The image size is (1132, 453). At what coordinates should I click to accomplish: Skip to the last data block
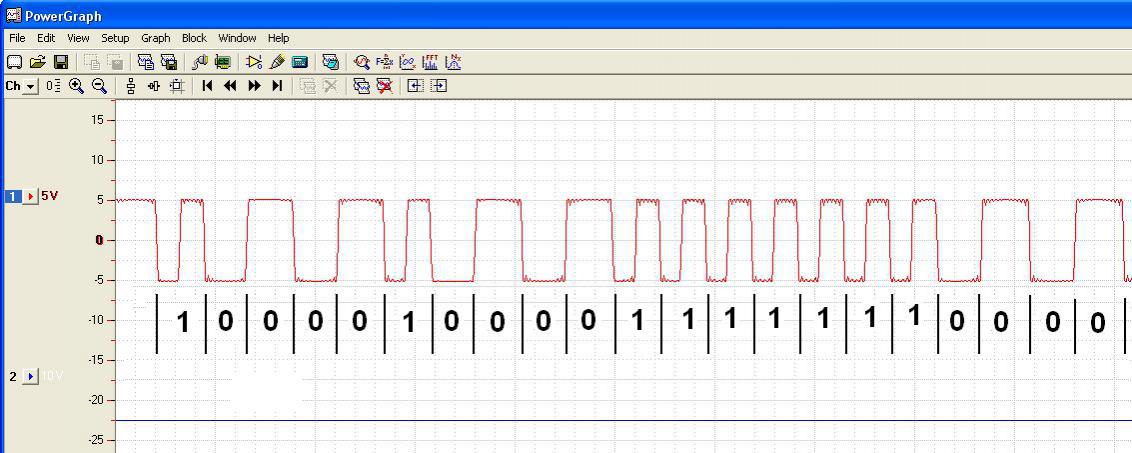(x=277, y=86)
